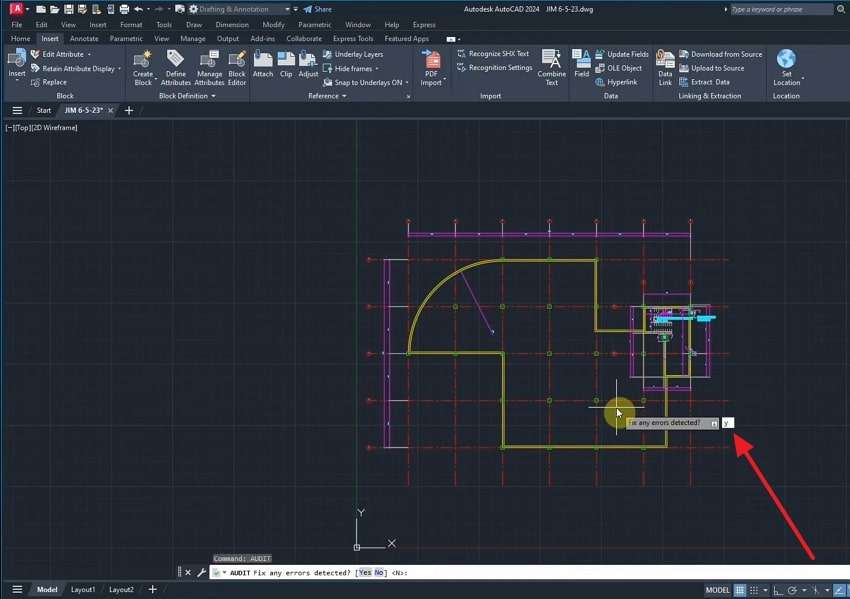850x599 pixels.
Task: Click Recognize SHX Text
Action: click(x=493, y=54)
